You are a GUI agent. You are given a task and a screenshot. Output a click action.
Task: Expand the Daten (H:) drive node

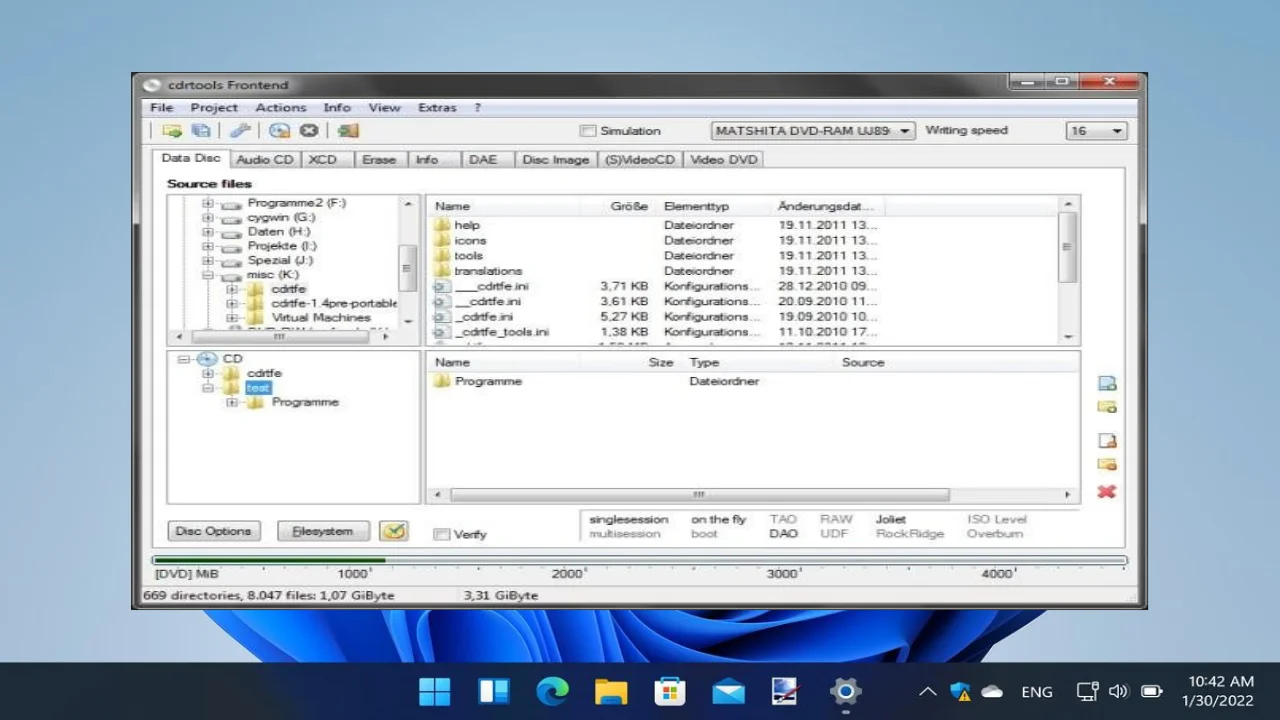pyautogui.click(x=208, y=231)
